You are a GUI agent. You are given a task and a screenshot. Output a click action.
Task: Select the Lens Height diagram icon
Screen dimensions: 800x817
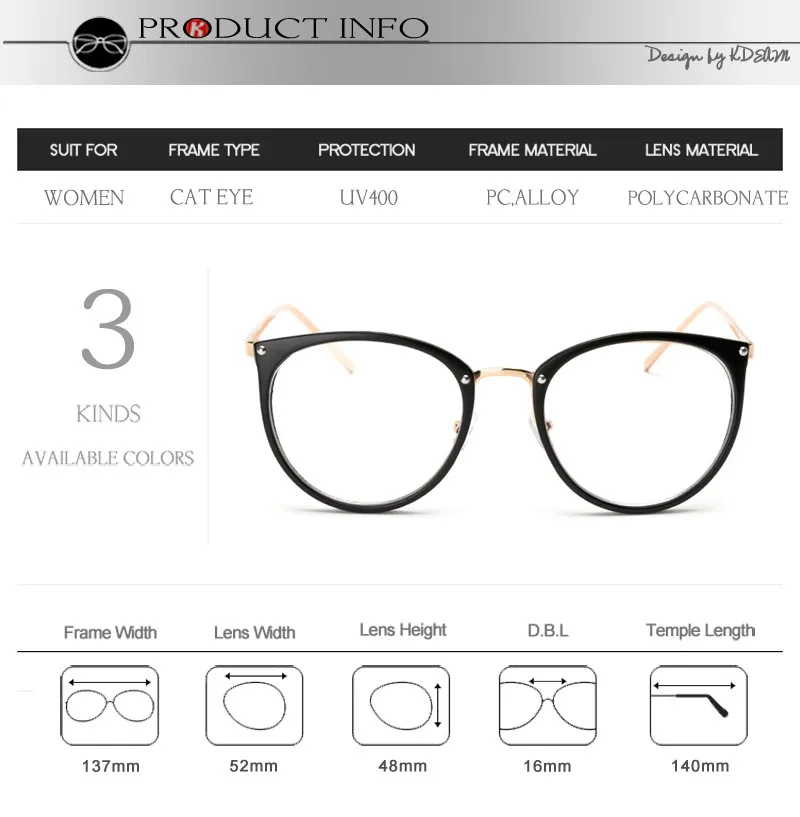click(x=401, y=705)
